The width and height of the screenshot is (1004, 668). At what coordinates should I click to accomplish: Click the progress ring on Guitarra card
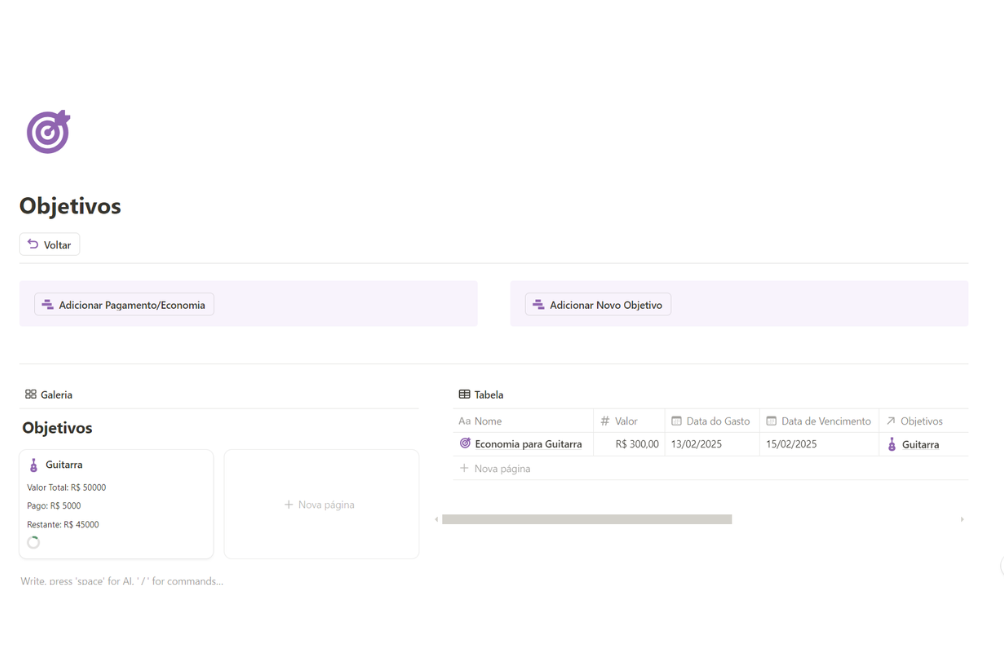pyautogui.click(x=34, y=542)
